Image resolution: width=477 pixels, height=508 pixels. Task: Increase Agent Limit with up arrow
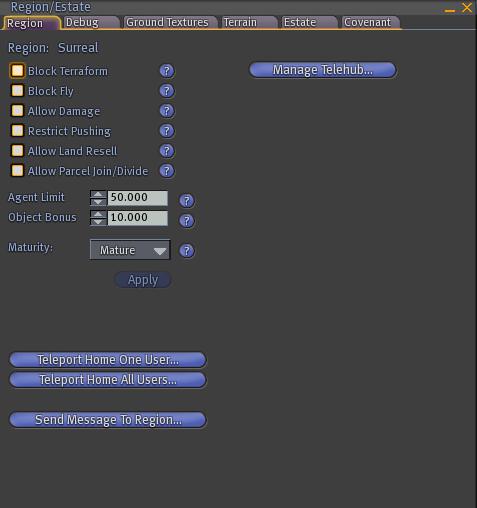(98, 194)
